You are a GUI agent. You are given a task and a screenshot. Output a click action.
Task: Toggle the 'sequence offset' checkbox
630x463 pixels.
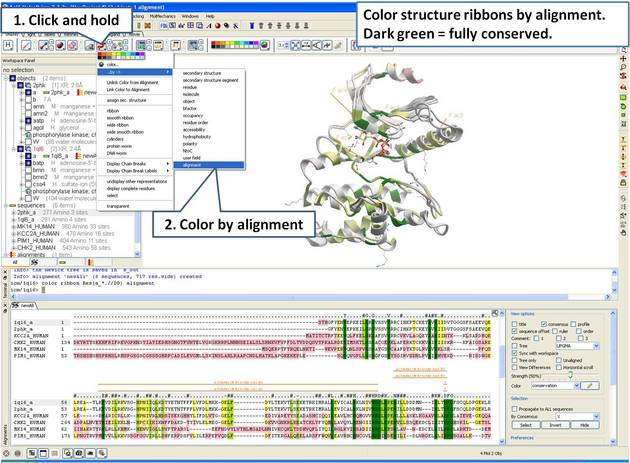coord(514,331)
